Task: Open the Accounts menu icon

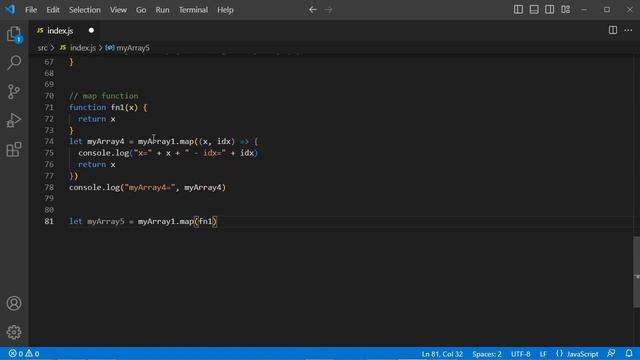Action: click(14, 303)
